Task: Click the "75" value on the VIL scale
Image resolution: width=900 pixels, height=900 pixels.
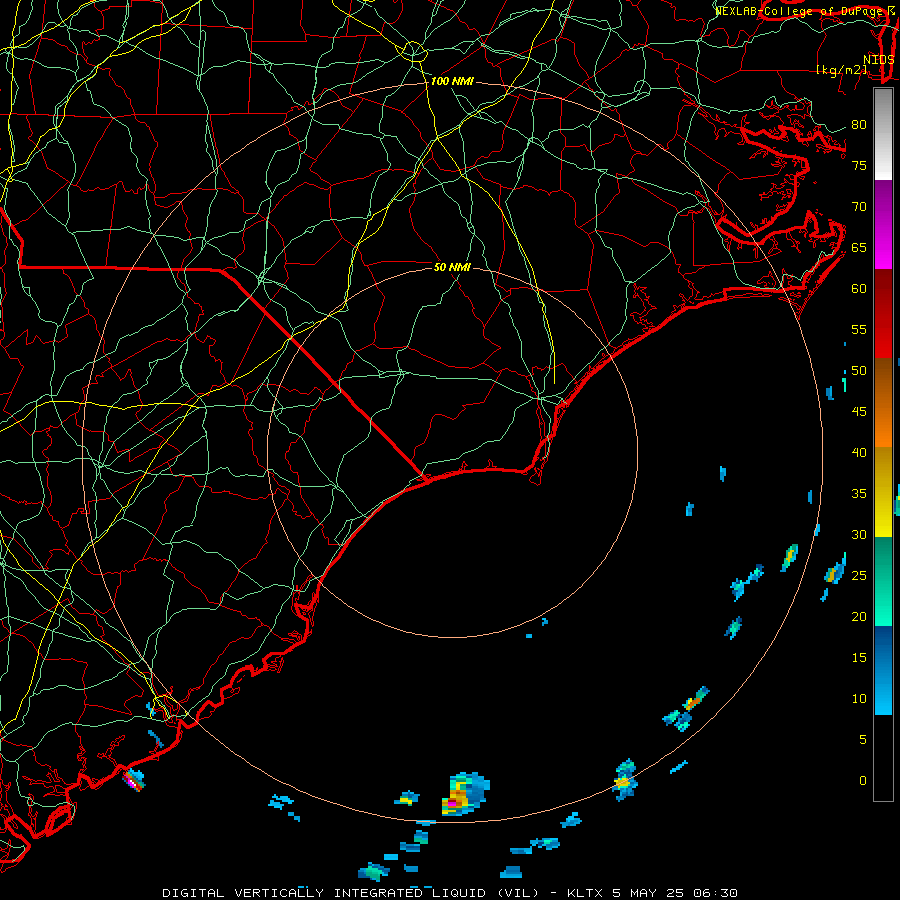Action: tap(859, 165)
